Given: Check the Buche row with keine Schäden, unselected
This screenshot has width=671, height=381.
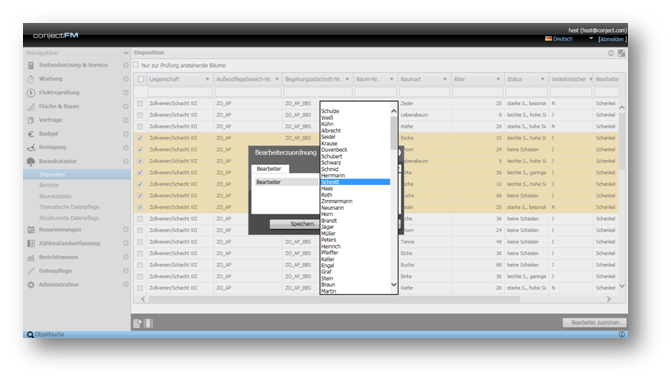Looking at the screenshot, I should (140, 265).
